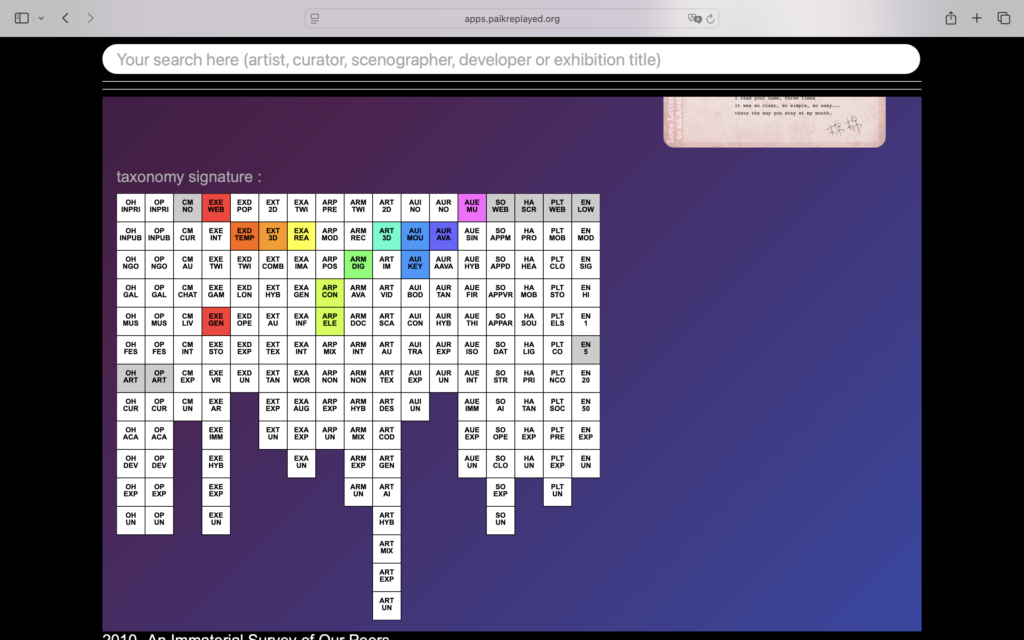Screen dimensions: 1024x640
Task: Show the tab overview
Action: click(1004, 18)
